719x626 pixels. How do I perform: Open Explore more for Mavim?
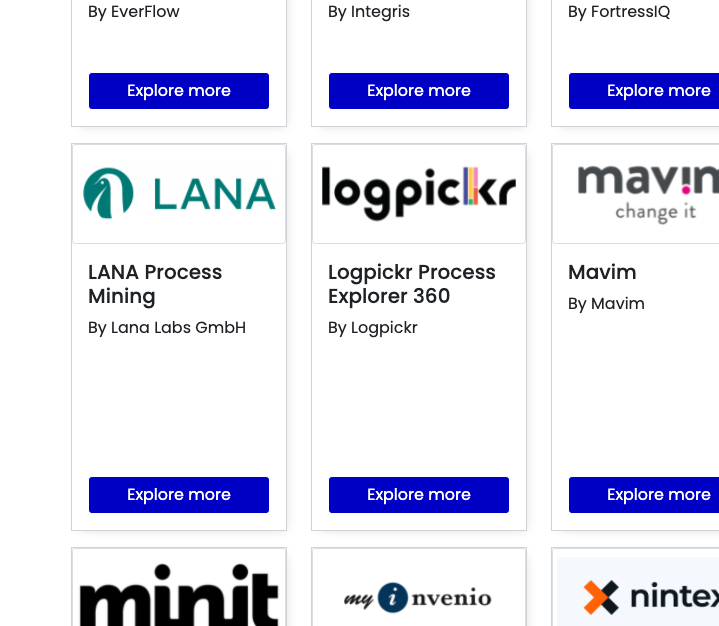[644, 495]
